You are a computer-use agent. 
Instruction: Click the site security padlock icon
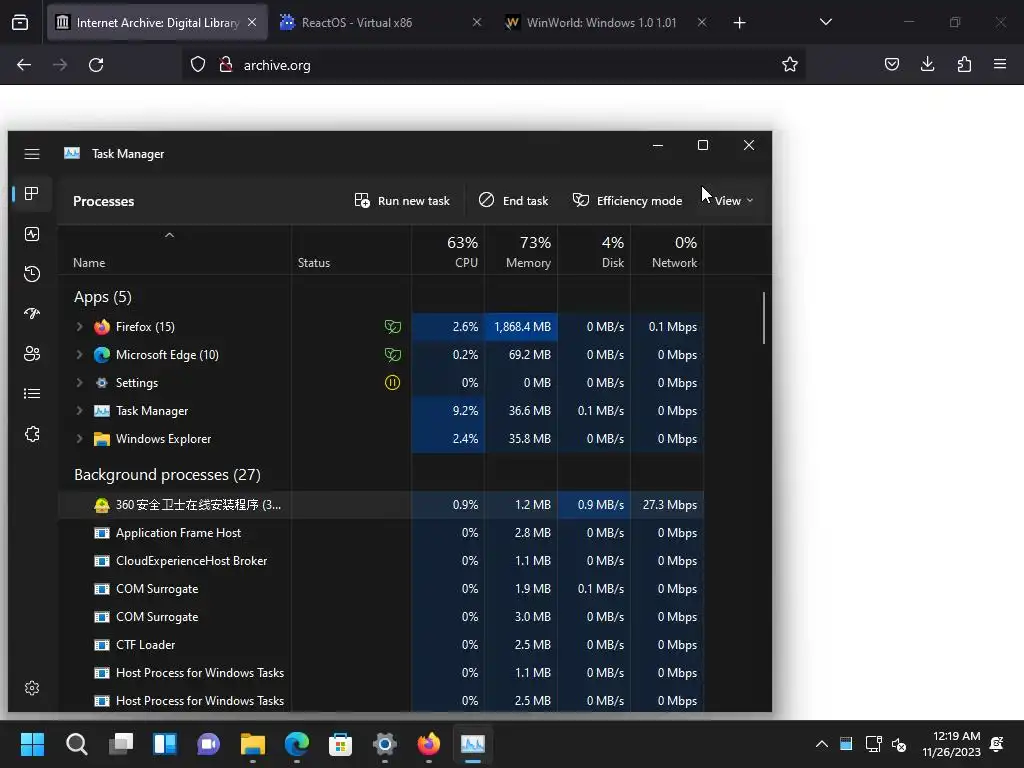click(226, 65)
